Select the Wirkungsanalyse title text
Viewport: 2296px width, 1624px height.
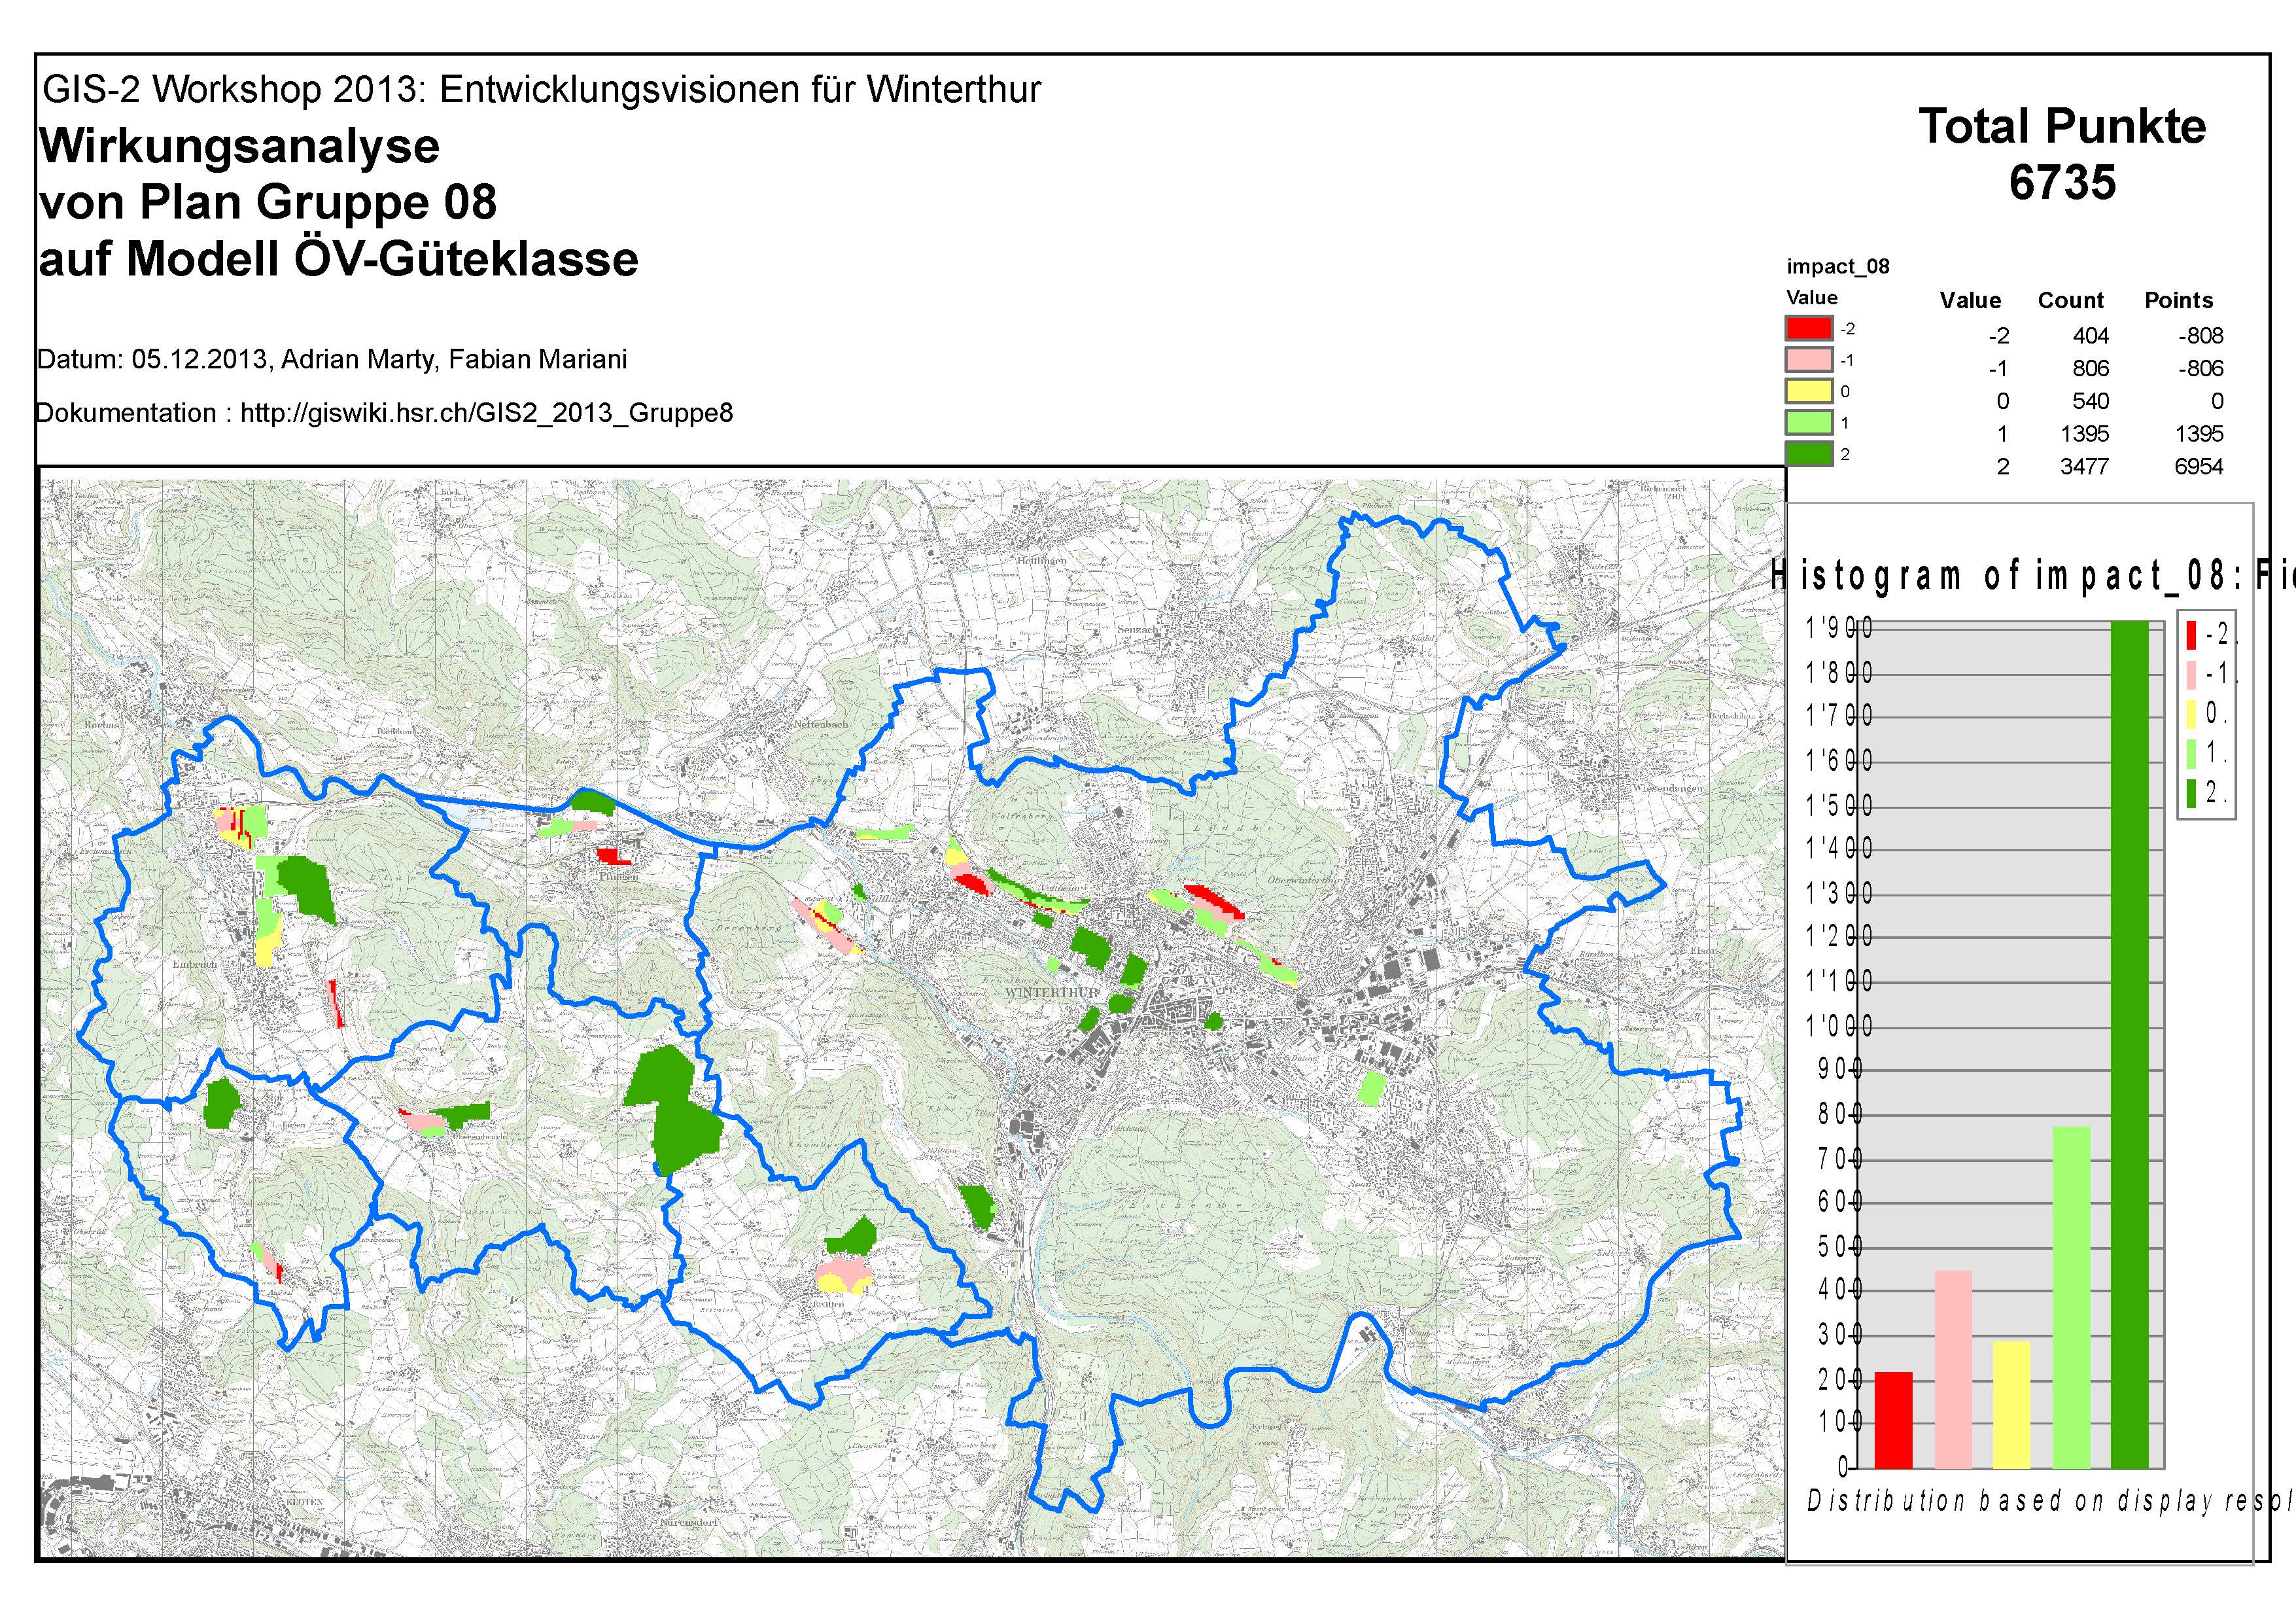240,147
